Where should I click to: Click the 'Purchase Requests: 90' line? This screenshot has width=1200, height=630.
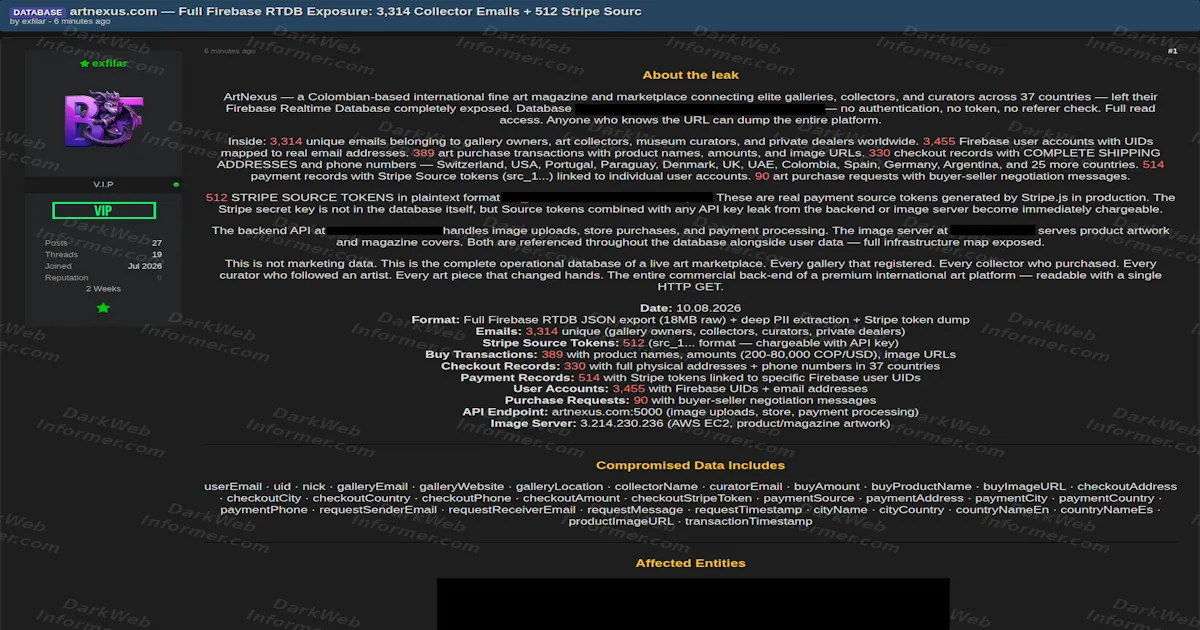690,400
